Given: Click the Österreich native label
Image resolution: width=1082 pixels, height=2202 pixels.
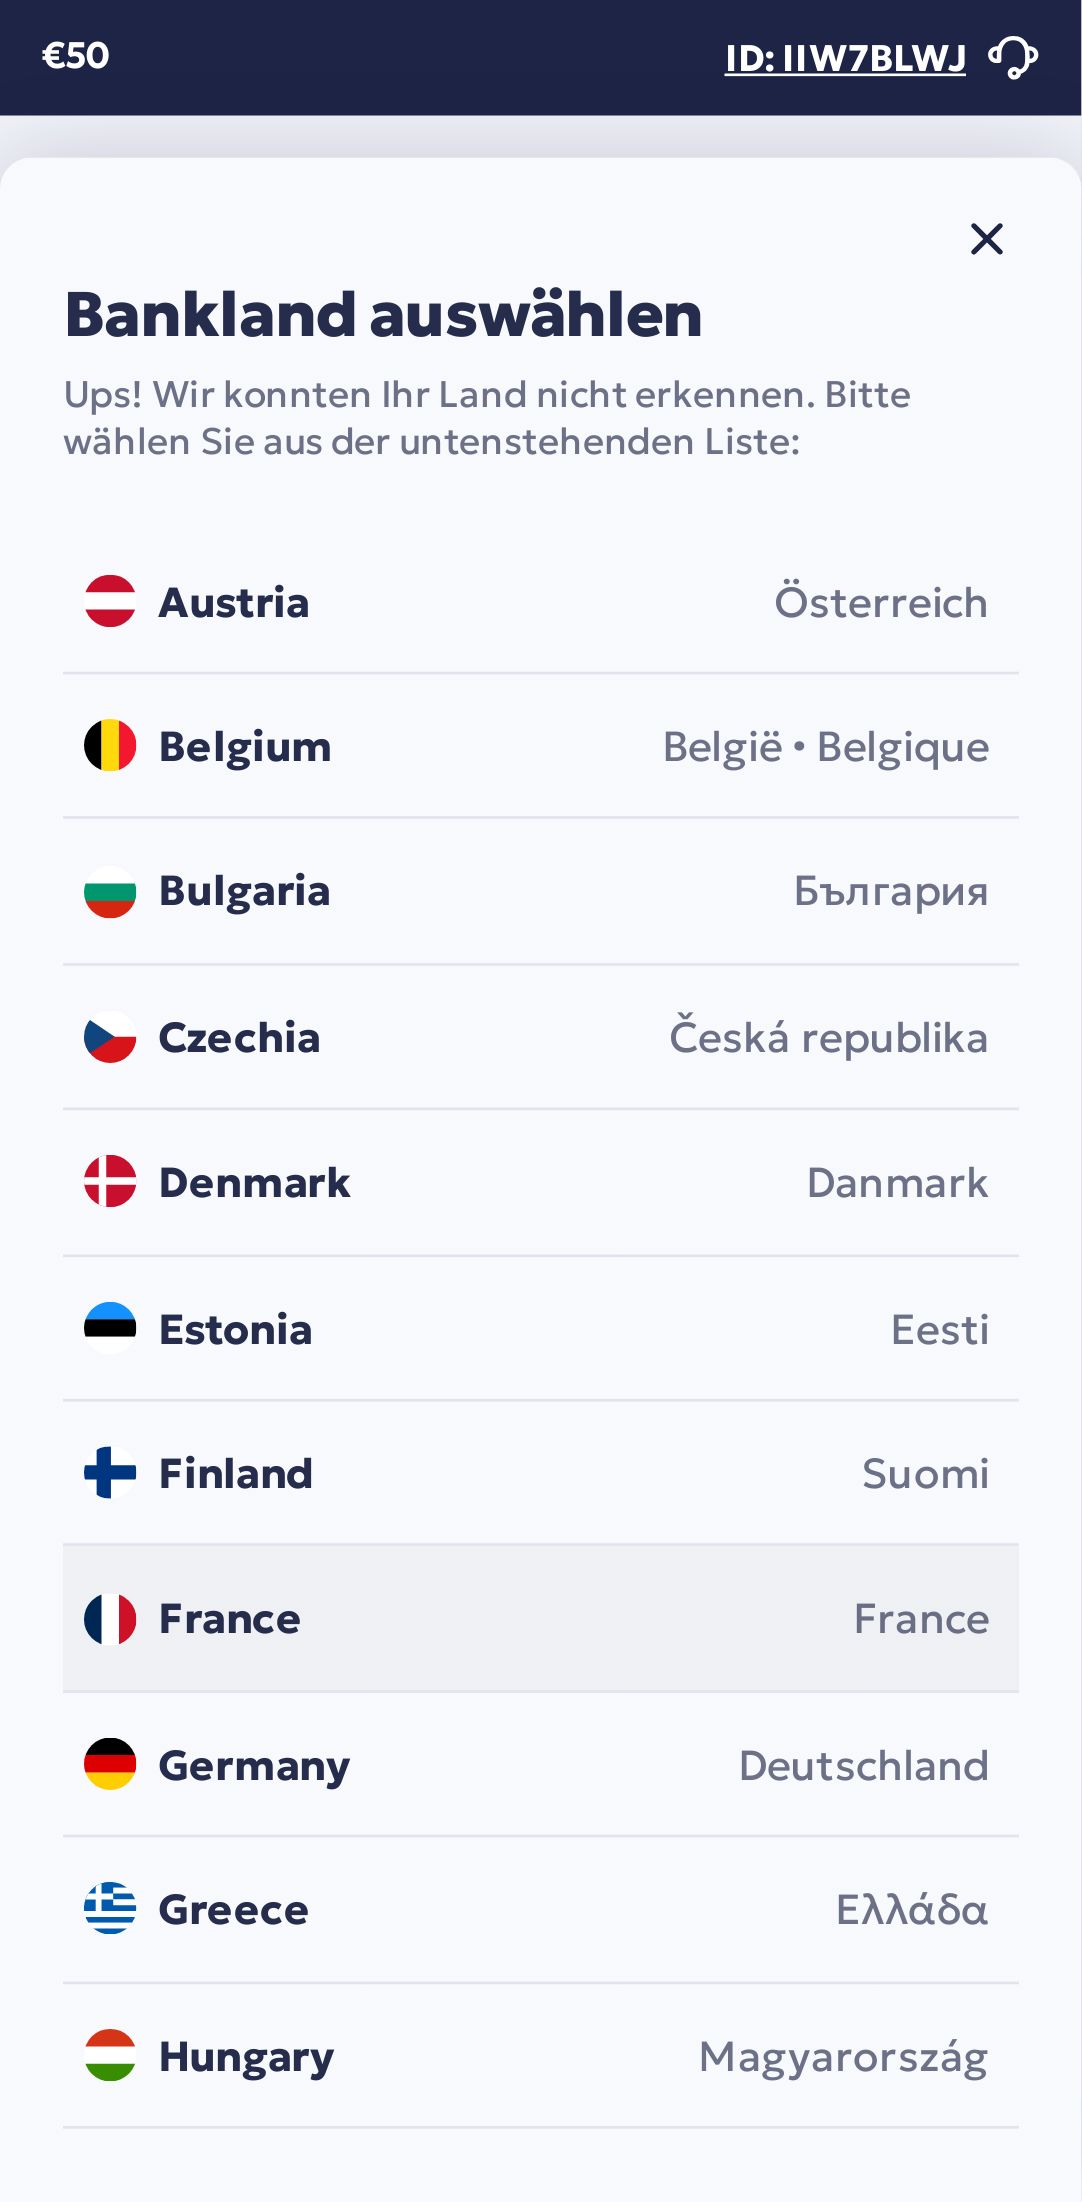Looking at the screenshot, I should click(x=880, y=603).
